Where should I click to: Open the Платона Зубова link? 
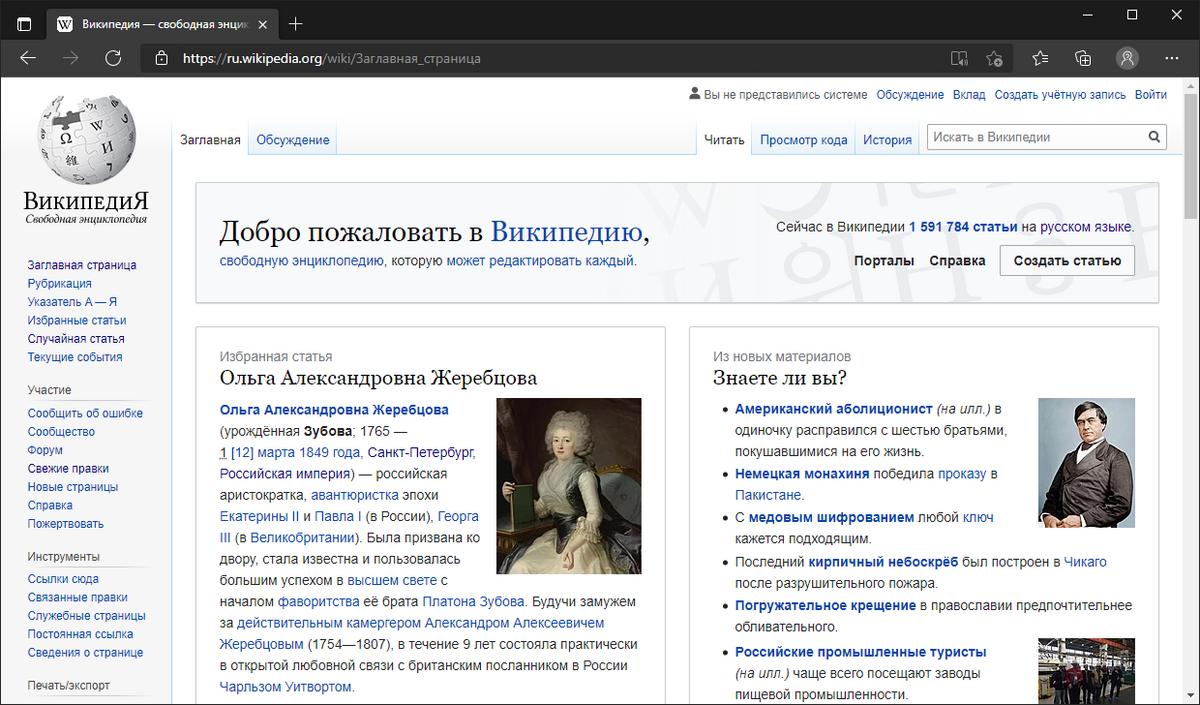[473, 602]
